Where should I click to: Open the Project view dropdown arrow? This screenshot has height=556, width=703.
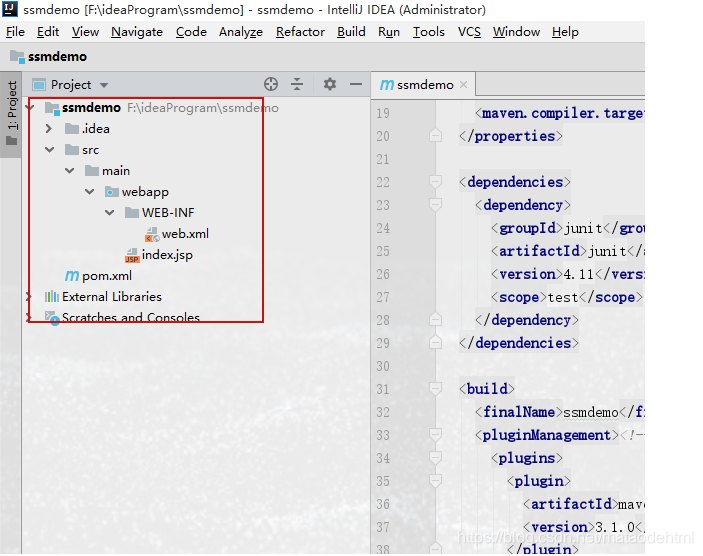(104, 85)
